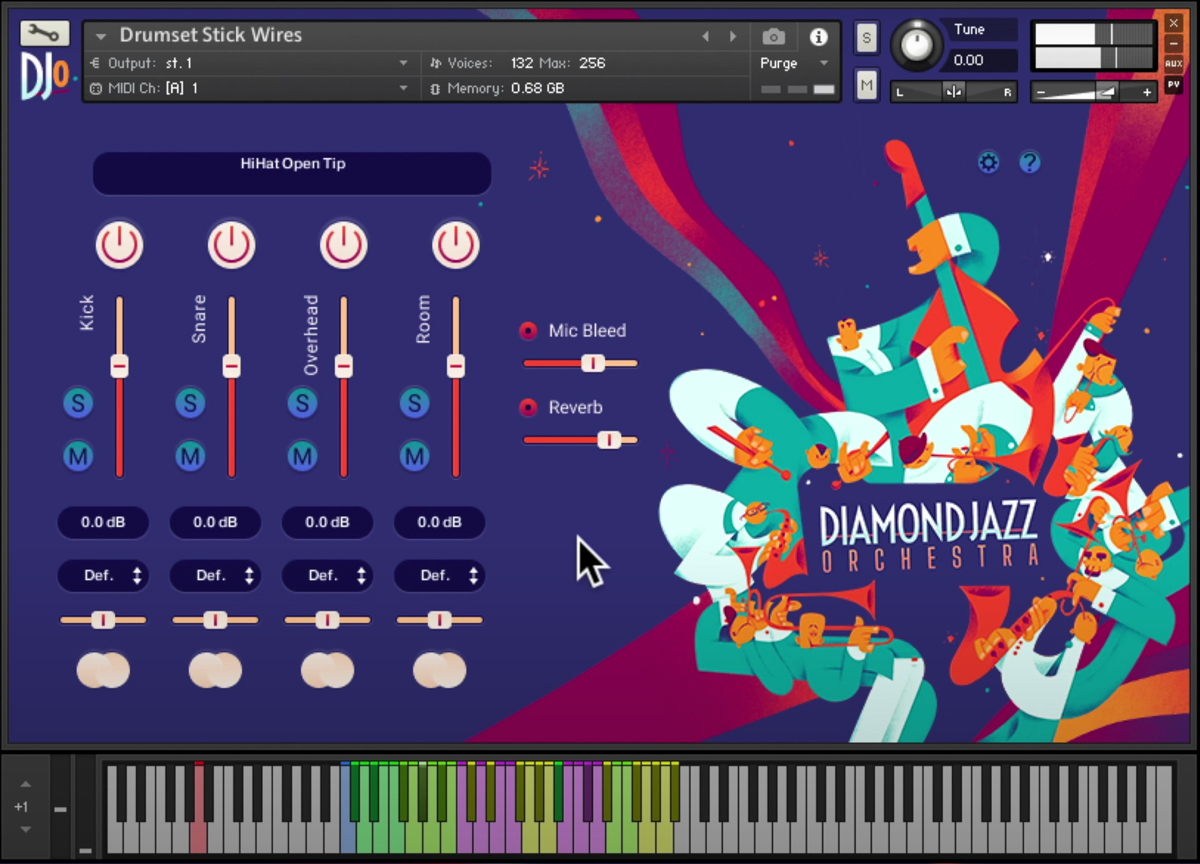The height and width of the screenshot is (864, 1200).
Task: Open the MIDI Ch dropdown
Action: click(x=250, y=88)
